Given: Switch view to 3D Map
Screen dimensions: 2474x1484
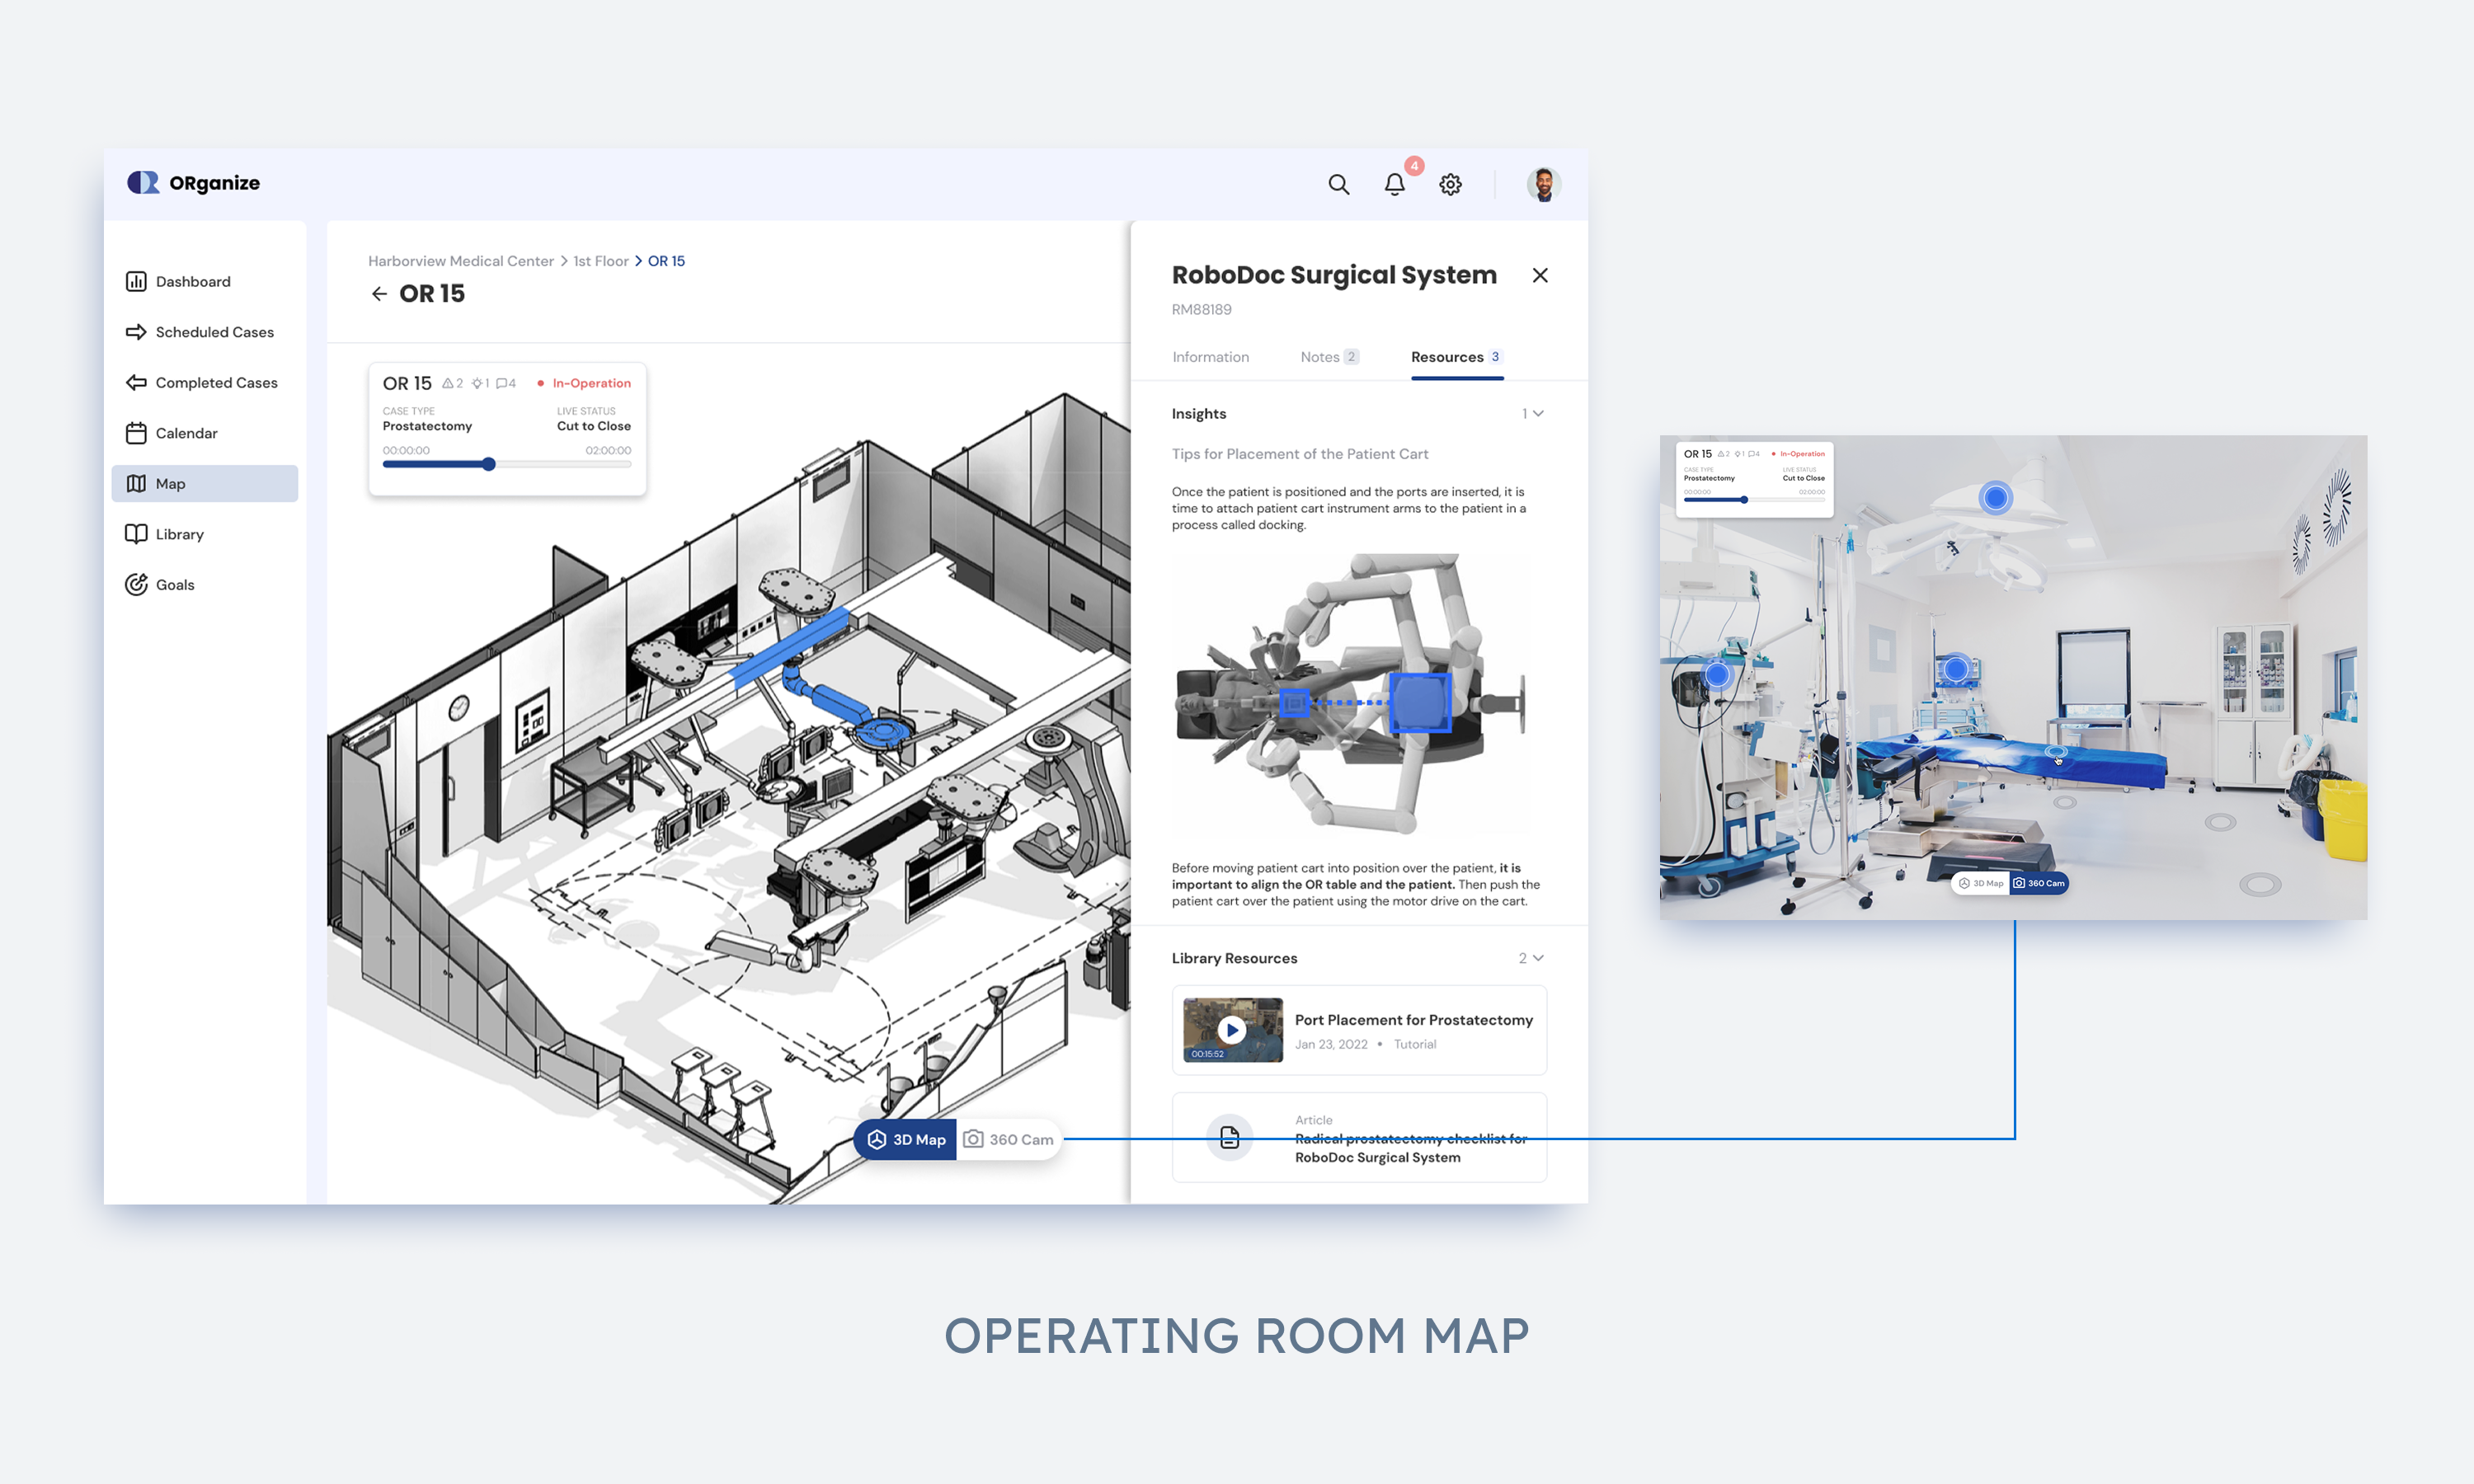Looking at the screenshot, I should 906,1139.
